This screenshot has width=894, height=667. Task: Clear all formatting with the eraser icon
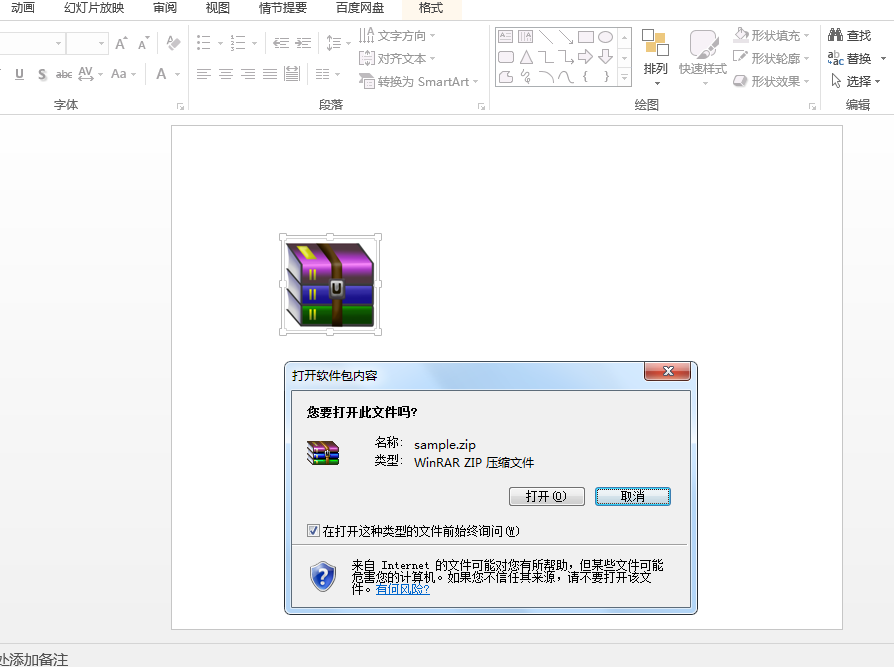pyautogui.click(x=173, y=43)
